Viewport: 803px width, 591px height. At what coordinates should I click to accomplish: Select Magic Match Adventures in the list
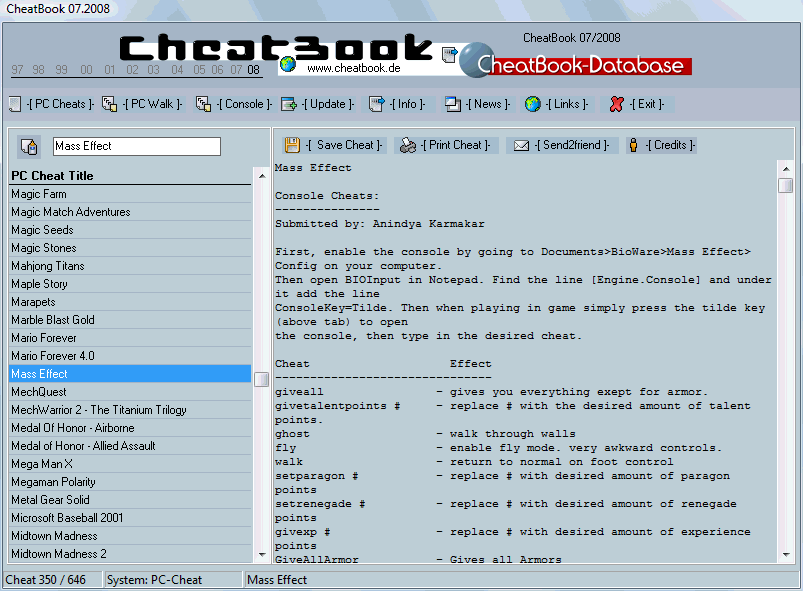130,212
